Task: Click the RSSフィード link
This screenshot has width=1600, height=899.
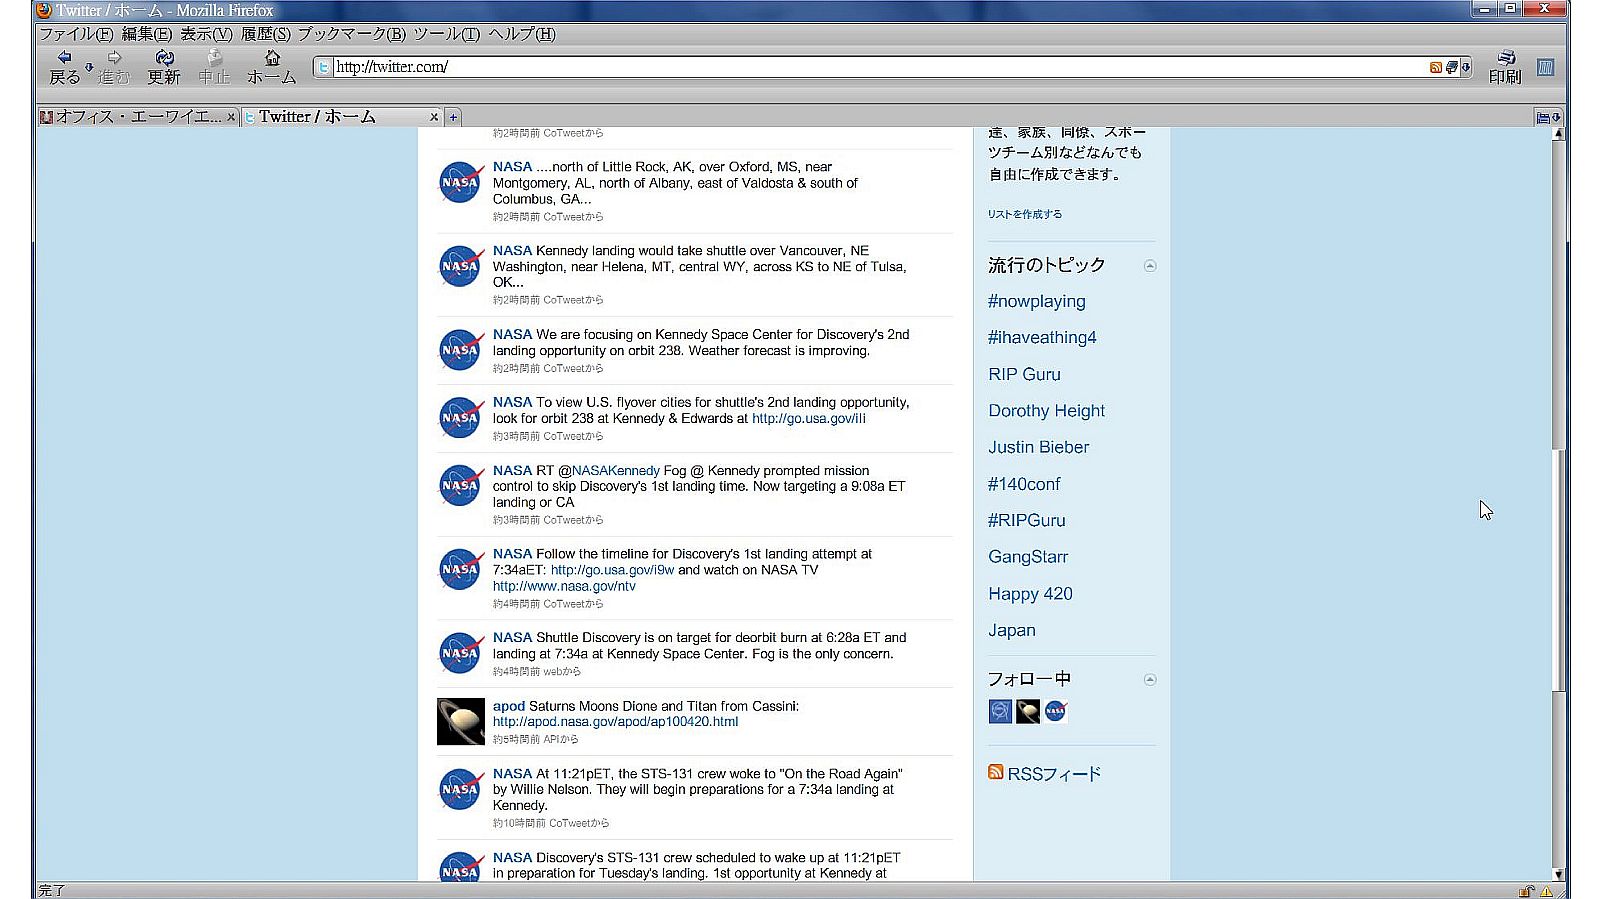Action: [x=1053, y=773]
